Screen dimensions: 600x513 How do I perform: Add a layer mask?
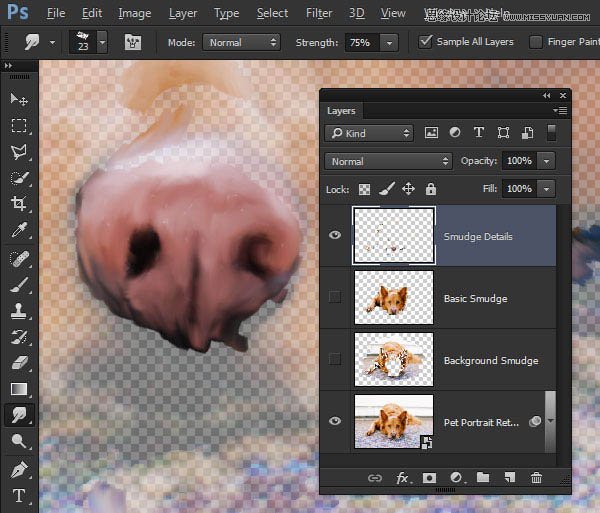pos(429,478)
